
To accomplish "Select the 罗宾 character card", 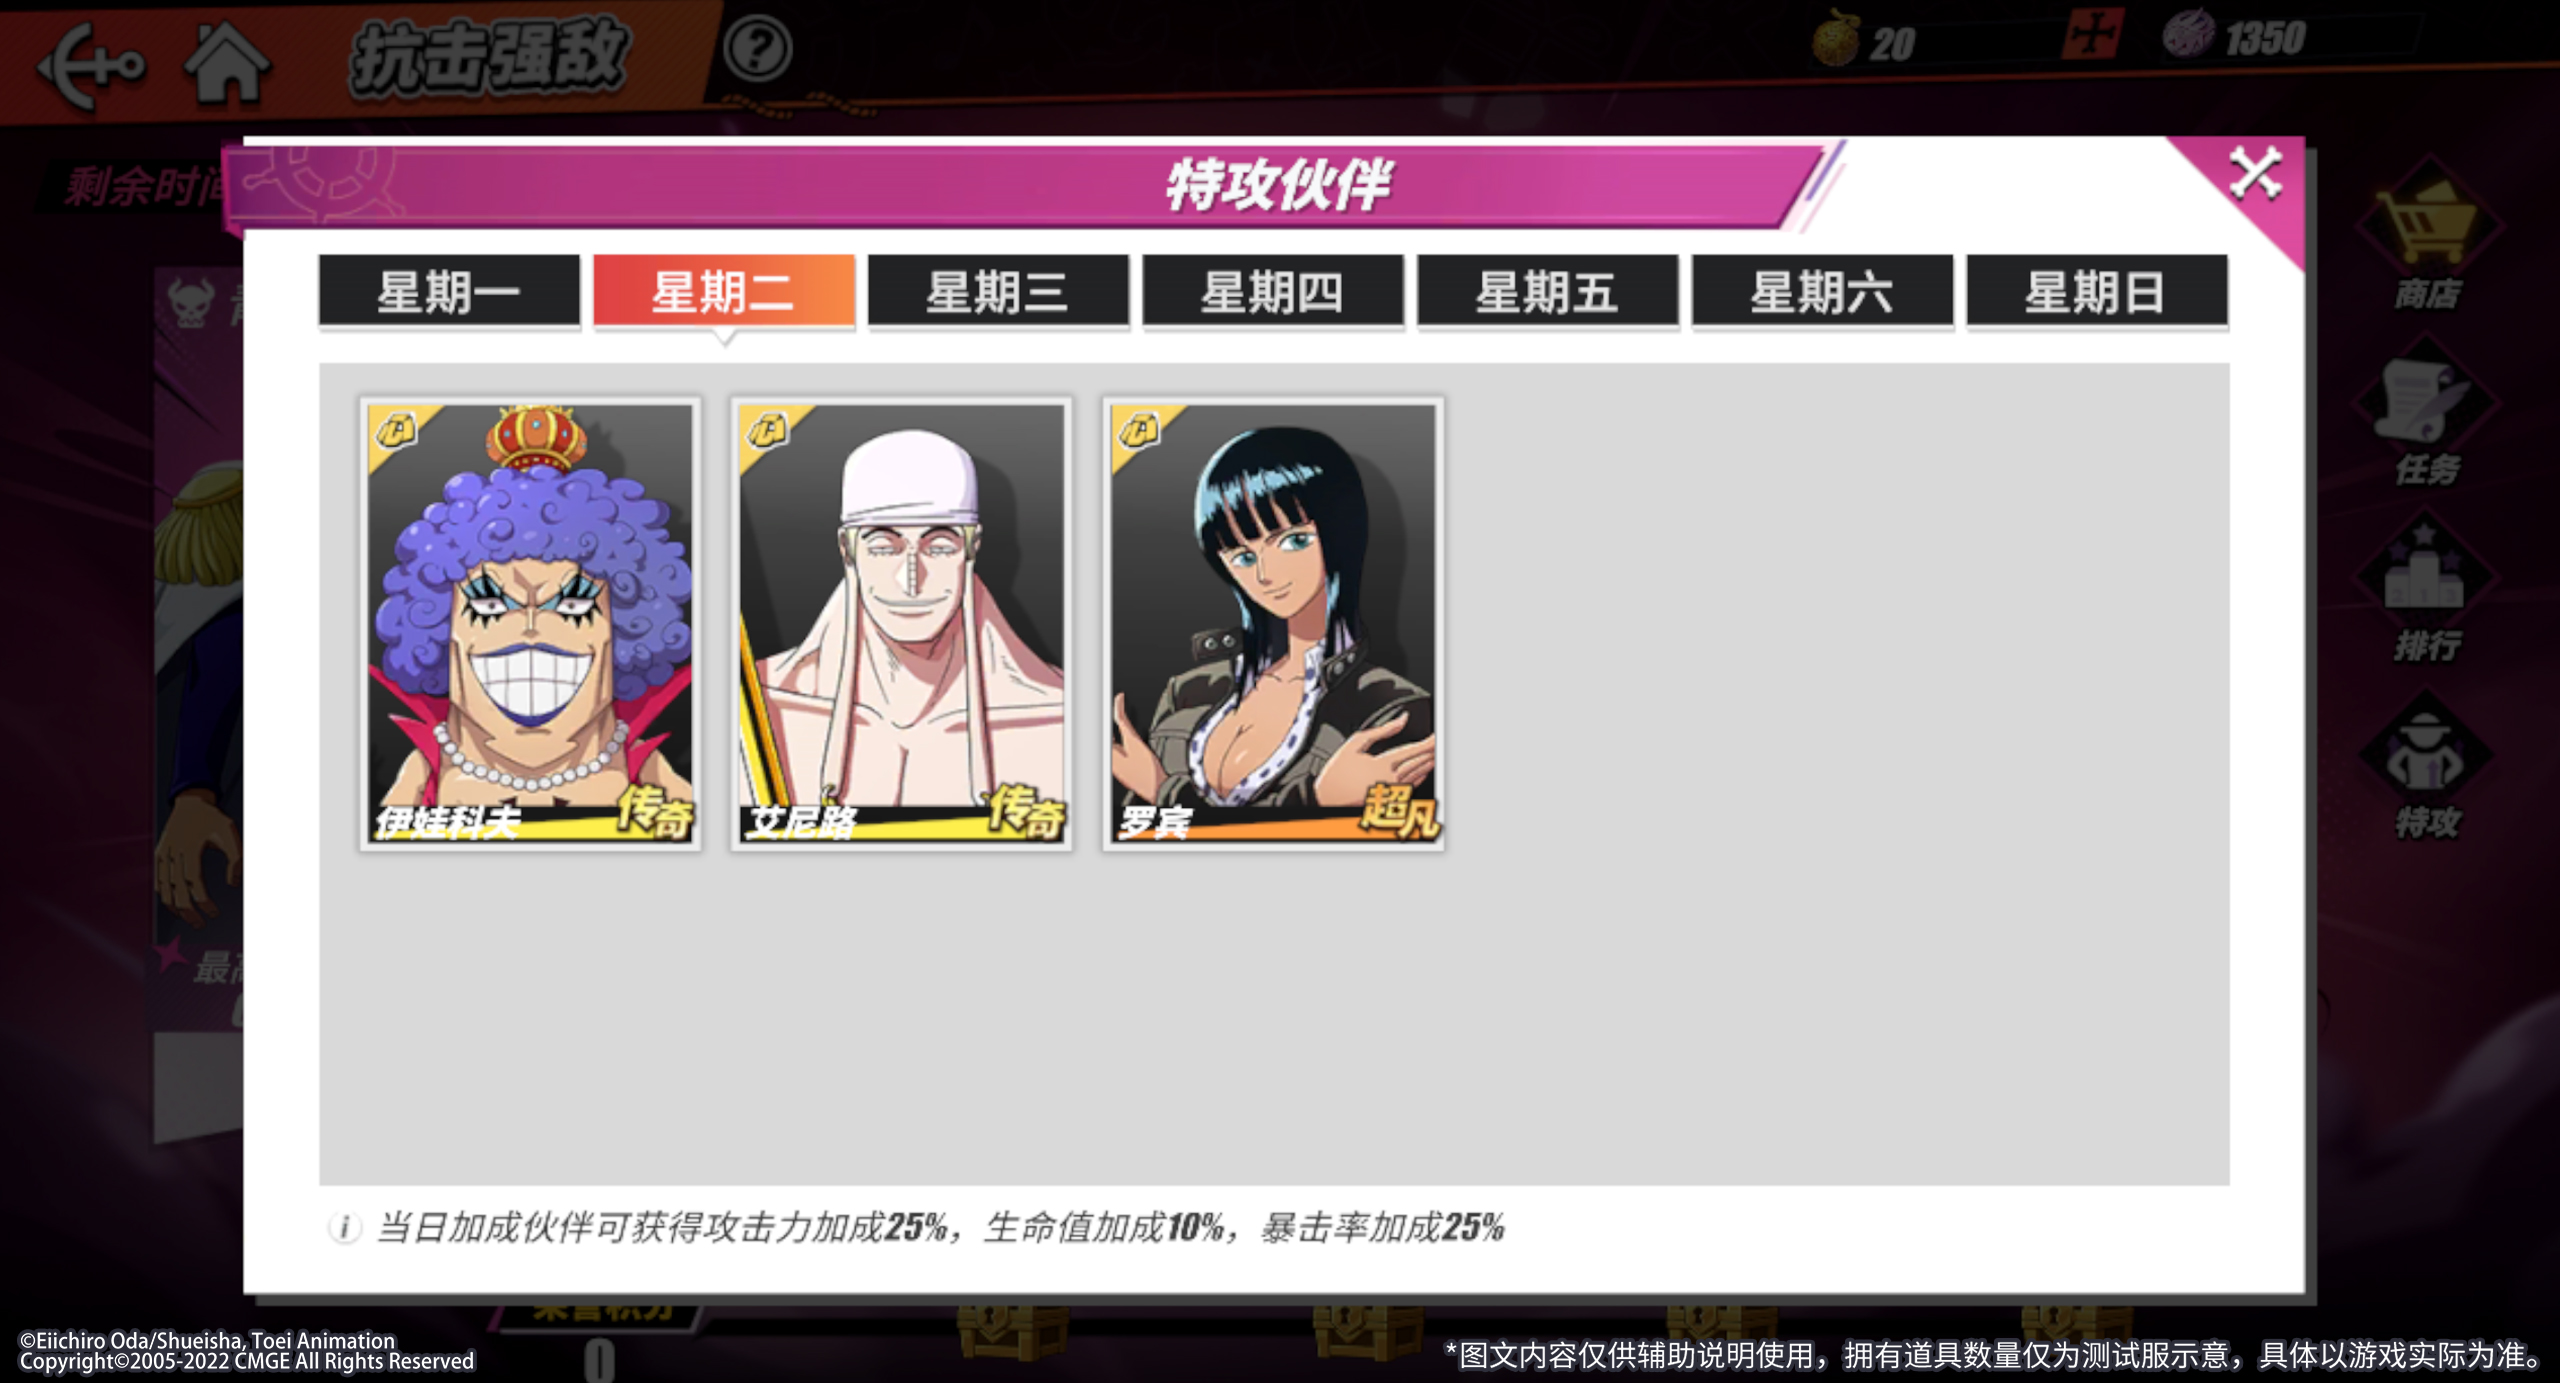I will [x=1273, y=623].
